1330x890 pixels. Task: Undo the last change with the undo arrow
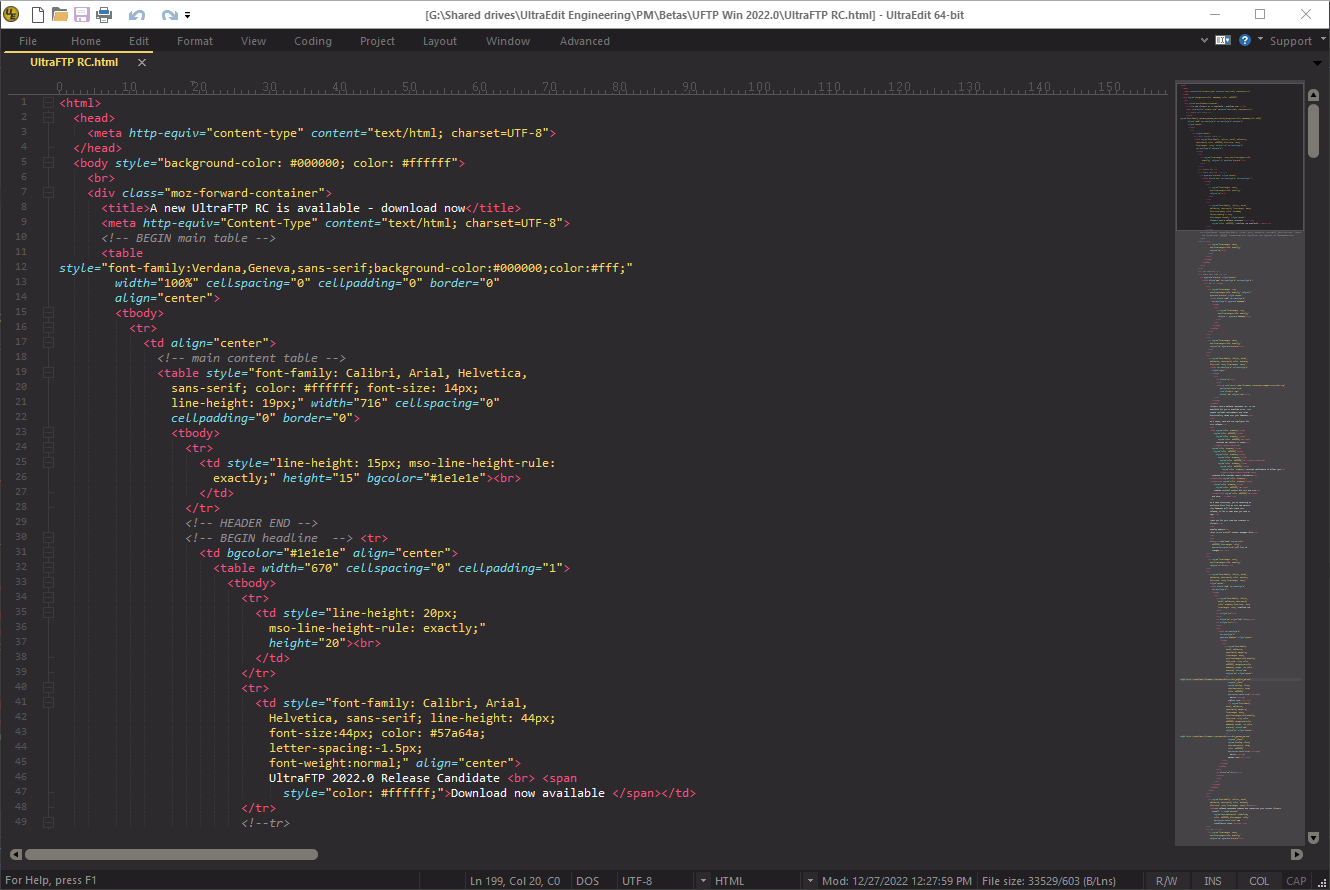pos(137,15)
